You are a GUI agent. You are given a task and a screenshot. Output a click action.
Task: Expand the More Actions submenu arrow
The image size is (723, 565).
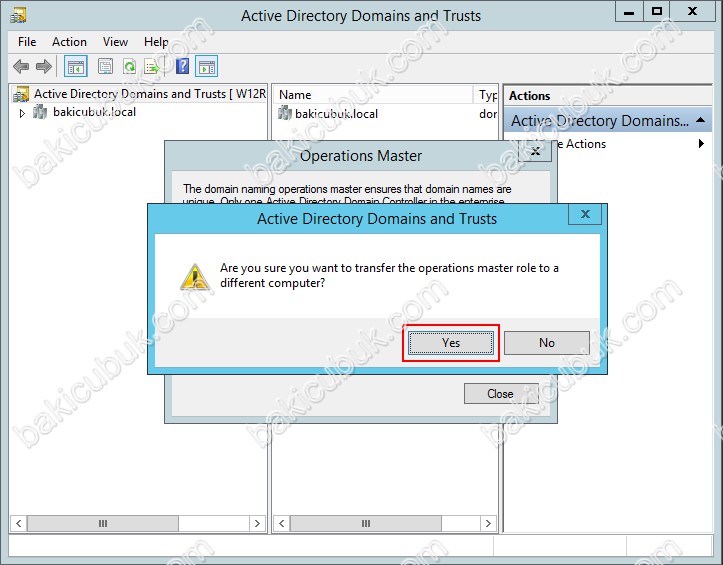701,143
